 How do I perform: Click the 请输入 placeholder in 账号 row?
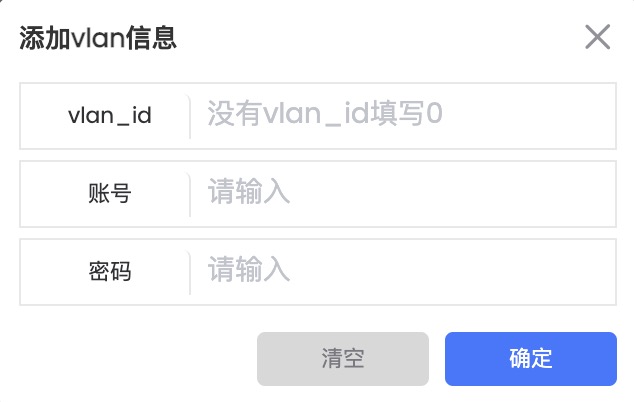[x=249, y=193]
